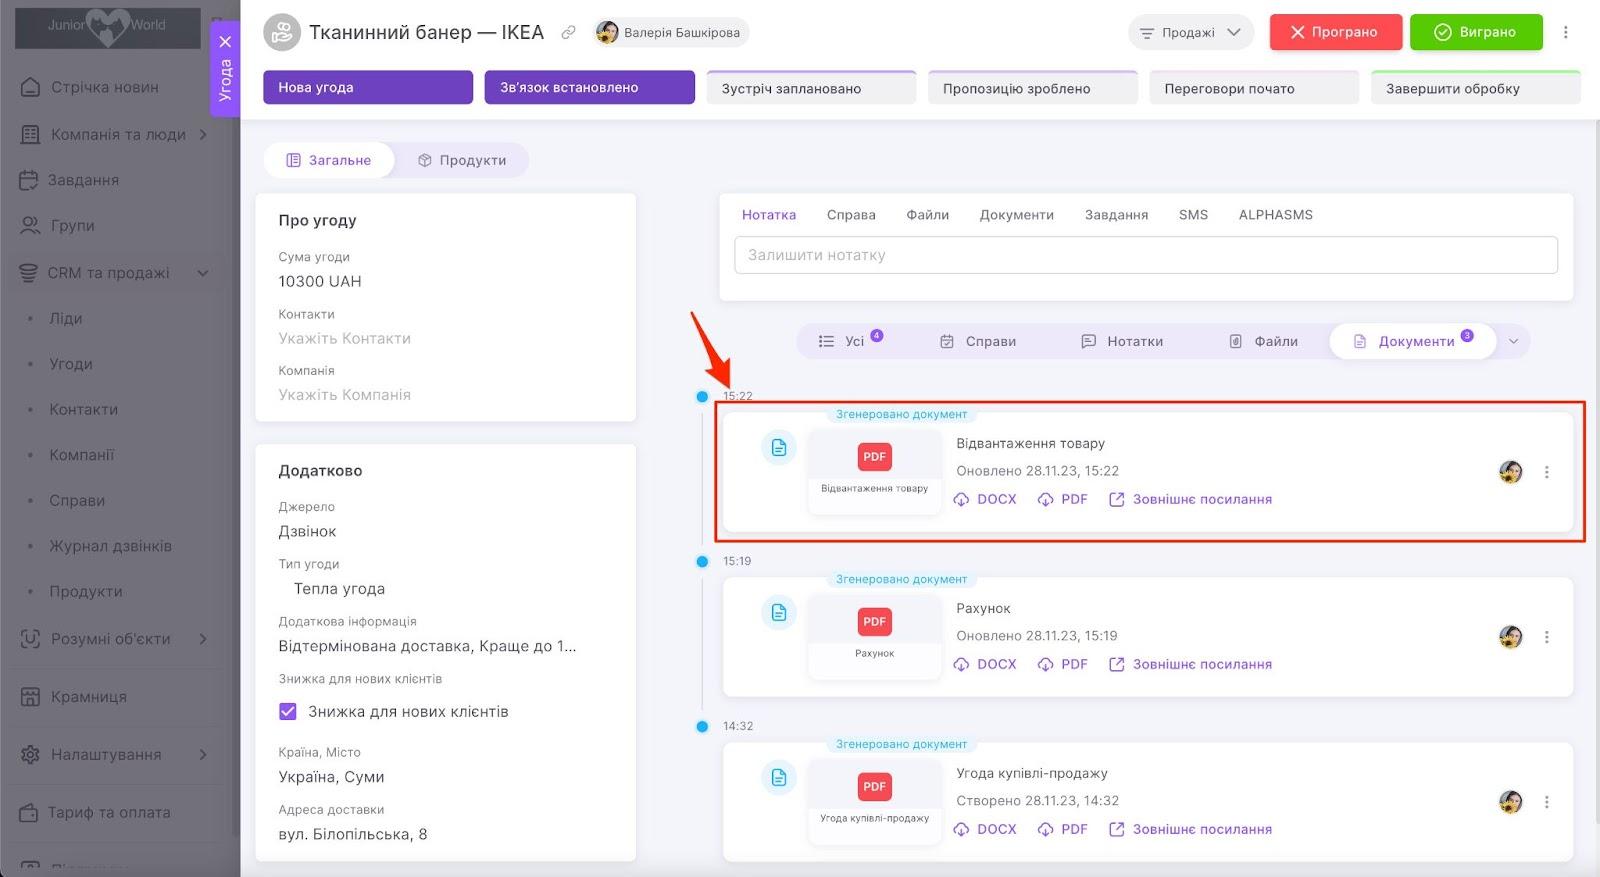Download Угода купівлі-продажу as PDF
The width and height of the screenshot is (1600, 877).
1062,829
